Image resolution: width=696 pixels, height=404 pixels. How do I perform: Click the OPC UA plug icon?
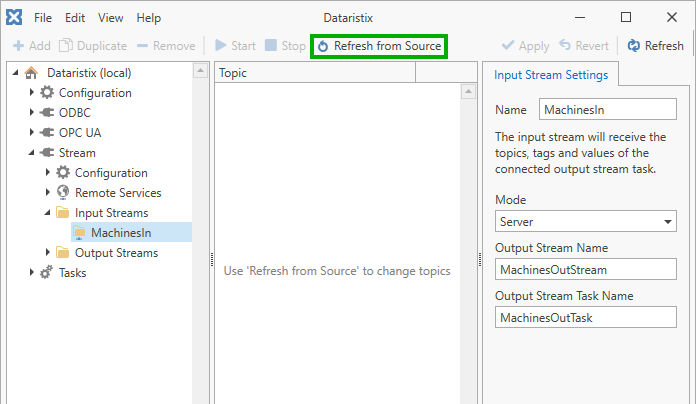coord(47,132)
